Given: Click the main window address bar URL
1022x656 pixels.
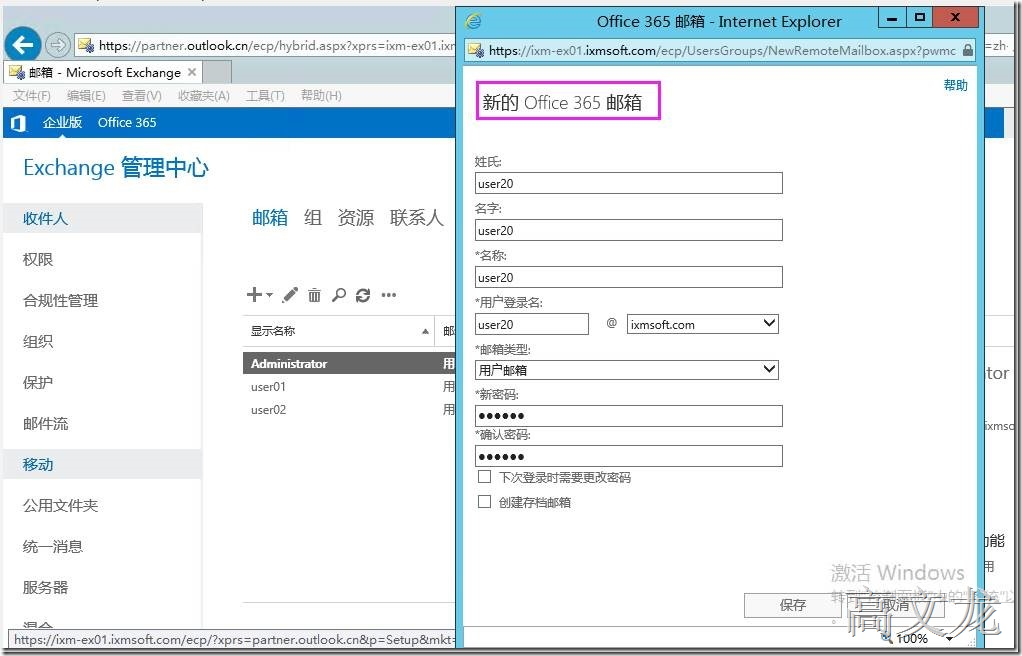Looking at the screenshot, I should pyautogui.click(x=267, y=46).
